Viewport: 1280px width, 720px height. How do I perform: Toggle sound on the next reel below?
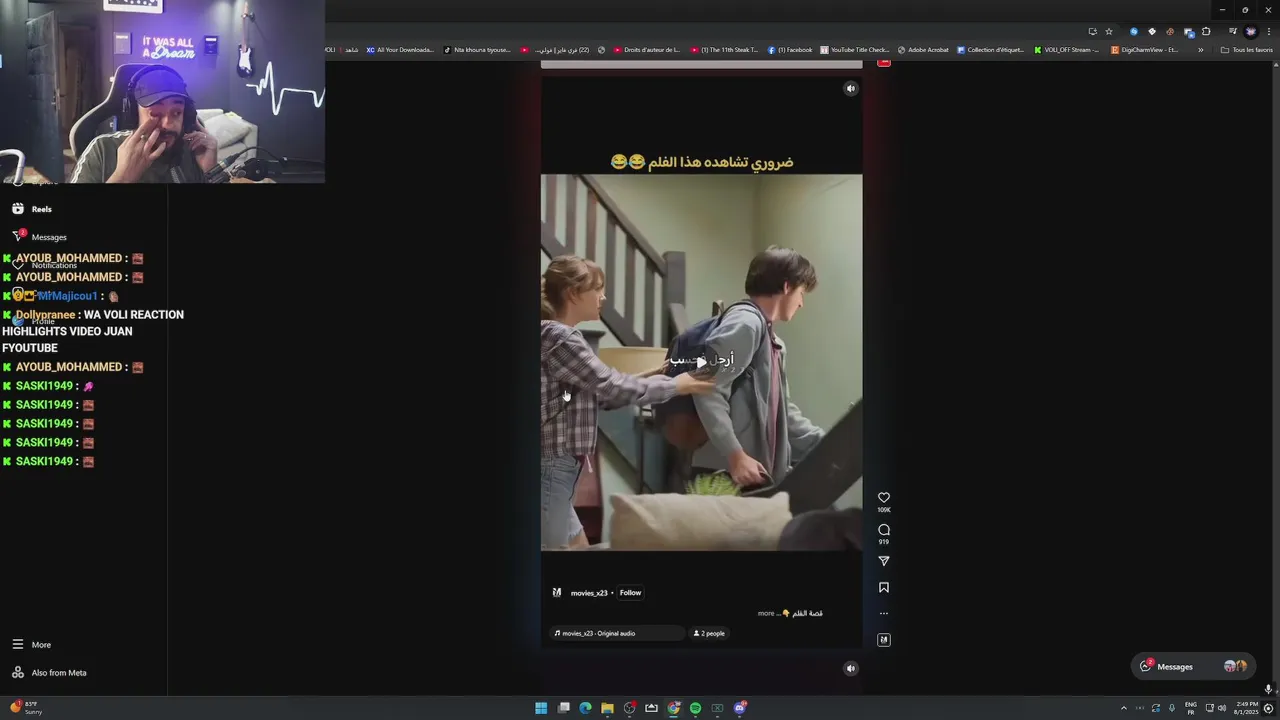tap(851, 668)
